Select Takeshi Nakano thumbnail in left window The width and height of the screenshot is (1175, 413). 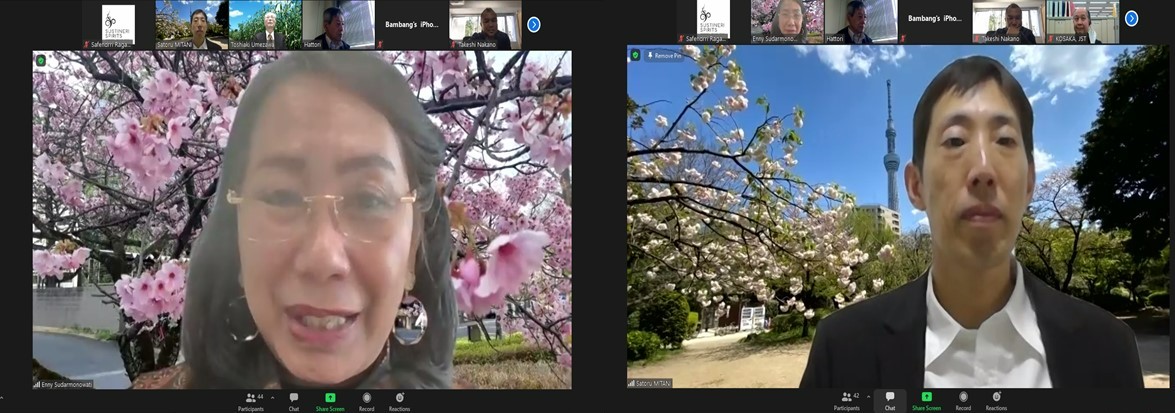pos(486,25)
